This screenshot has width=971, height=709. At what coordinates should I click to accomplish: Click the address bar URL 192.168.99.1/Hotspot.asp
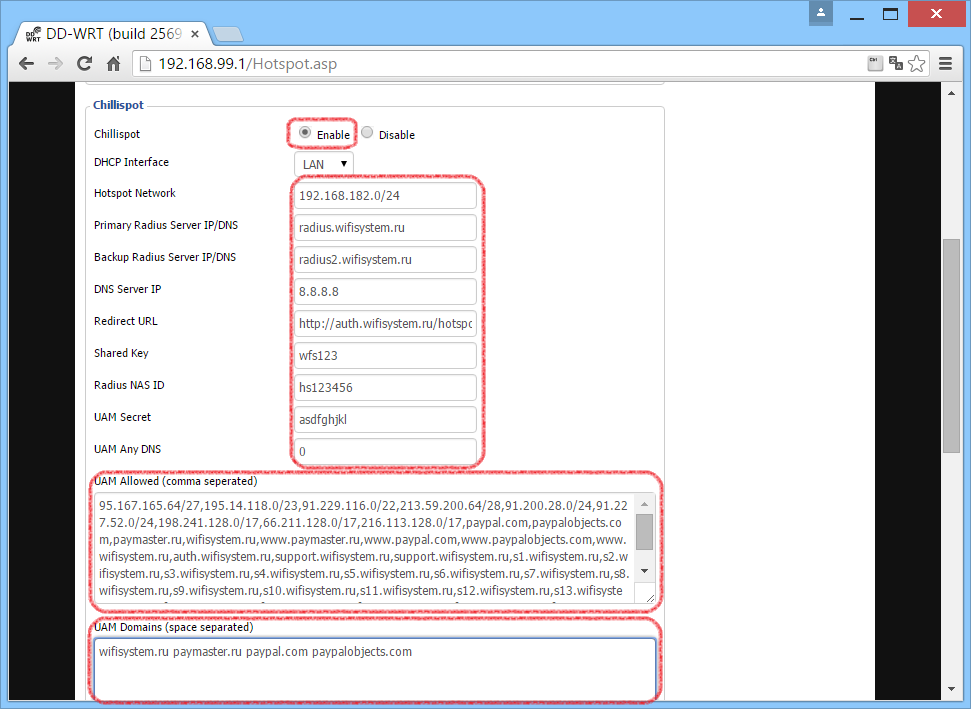(x=248, y=64)
